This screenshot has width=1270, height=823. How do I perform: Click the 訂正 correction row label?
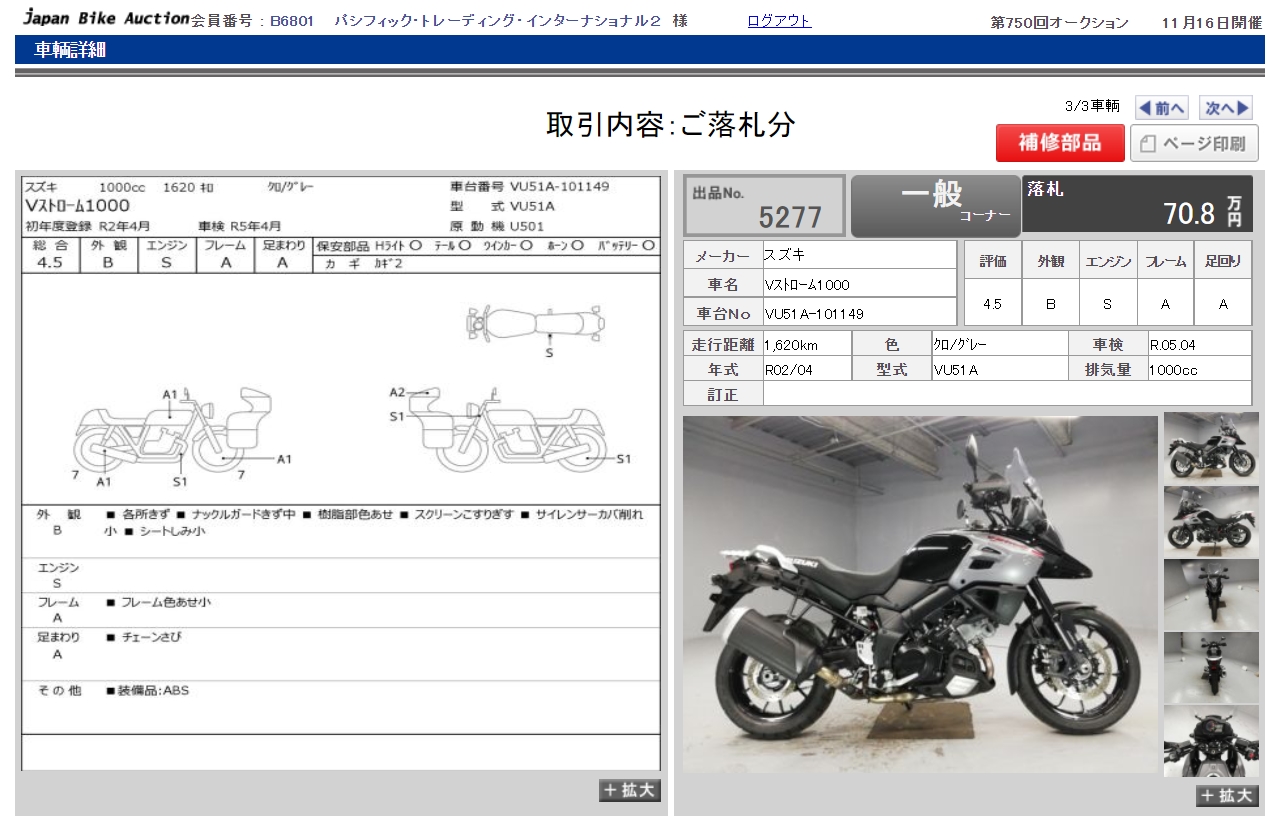point(722,394)
